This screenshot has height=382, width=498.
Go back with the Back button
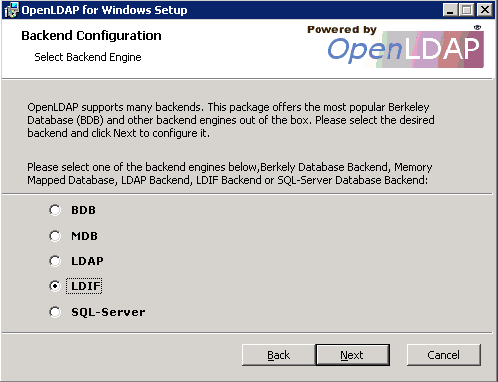coord(279,355)
